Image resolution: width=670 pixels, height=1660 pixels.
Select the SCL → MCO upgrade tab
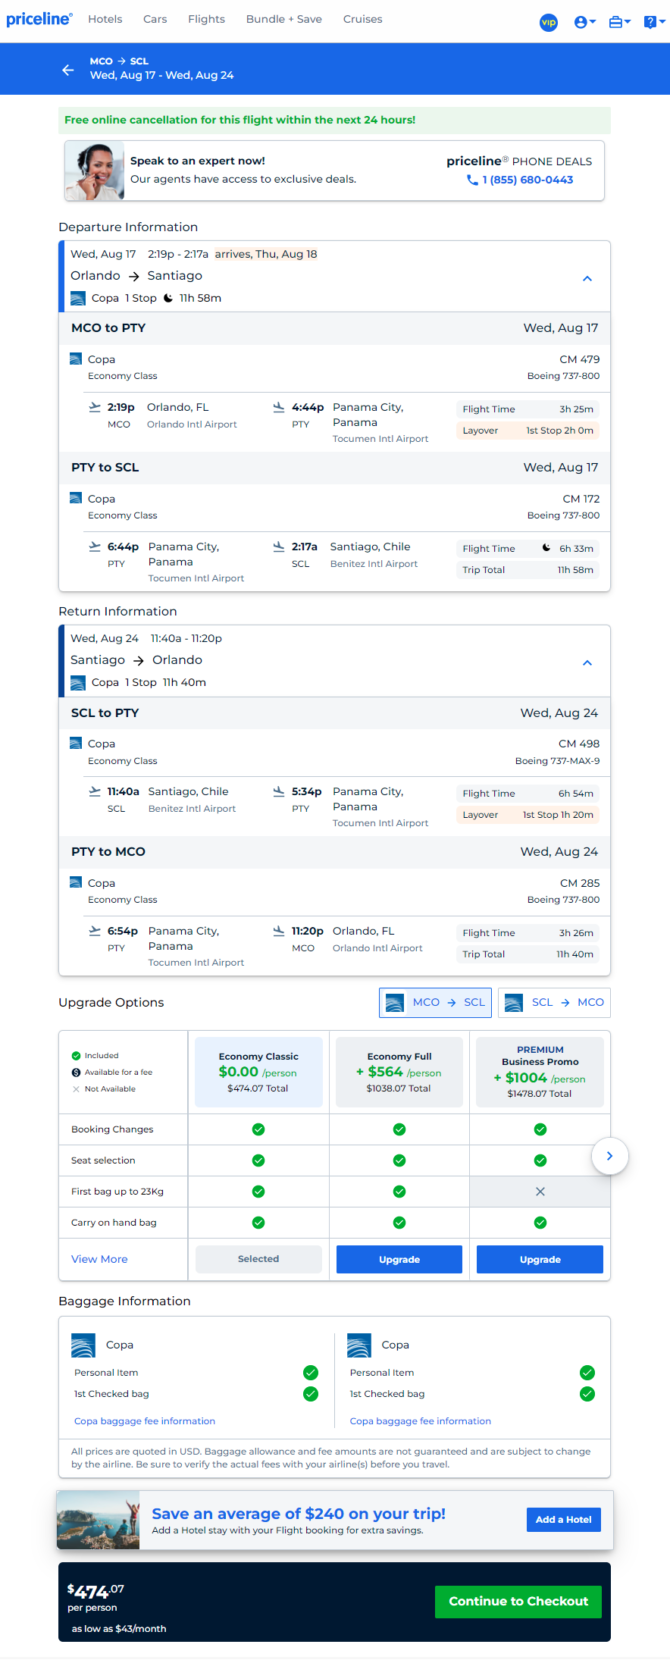554,1002
